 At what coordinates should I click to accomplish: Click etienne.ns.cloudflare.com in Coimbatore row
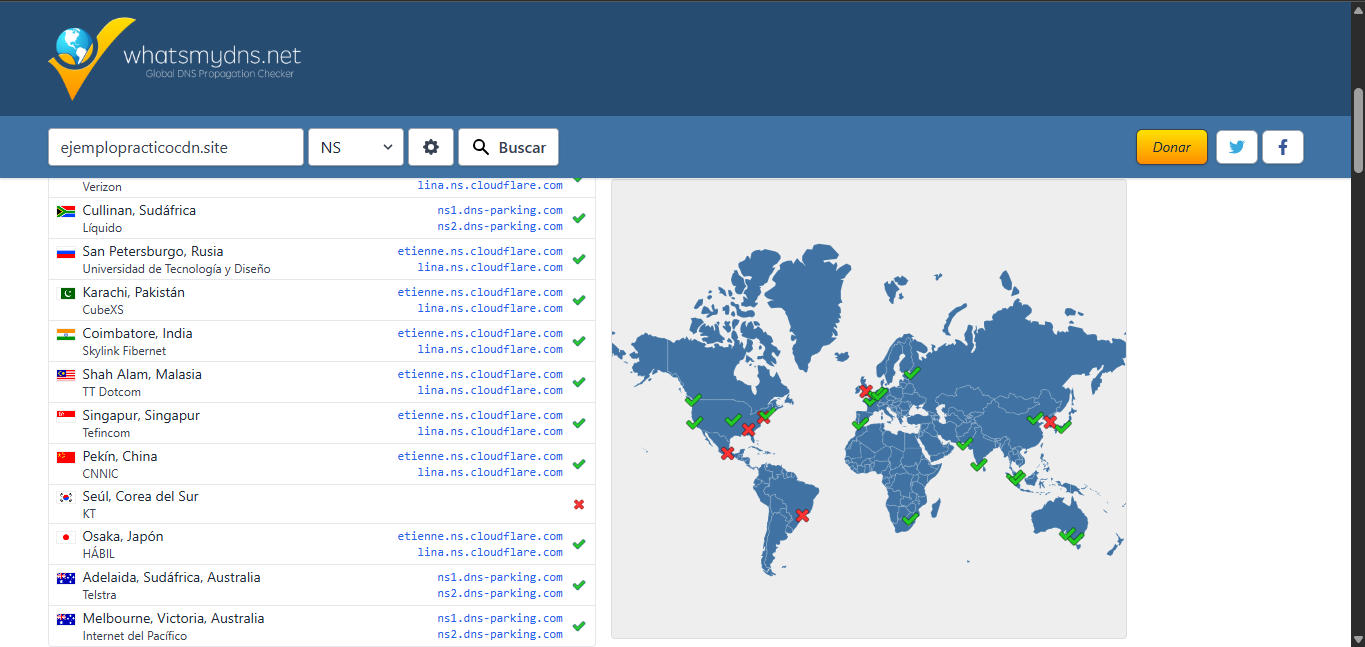tap(480, 333)
